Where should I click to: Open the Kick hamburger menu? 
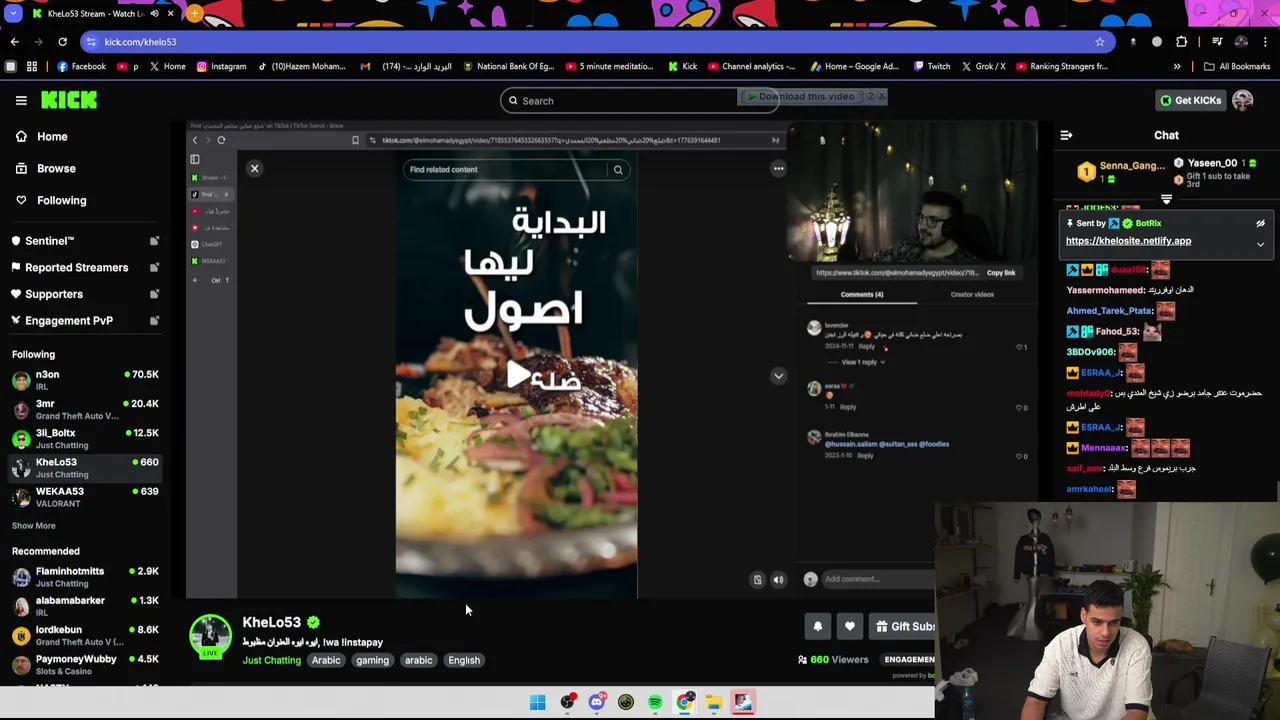(x=21, y=100)
